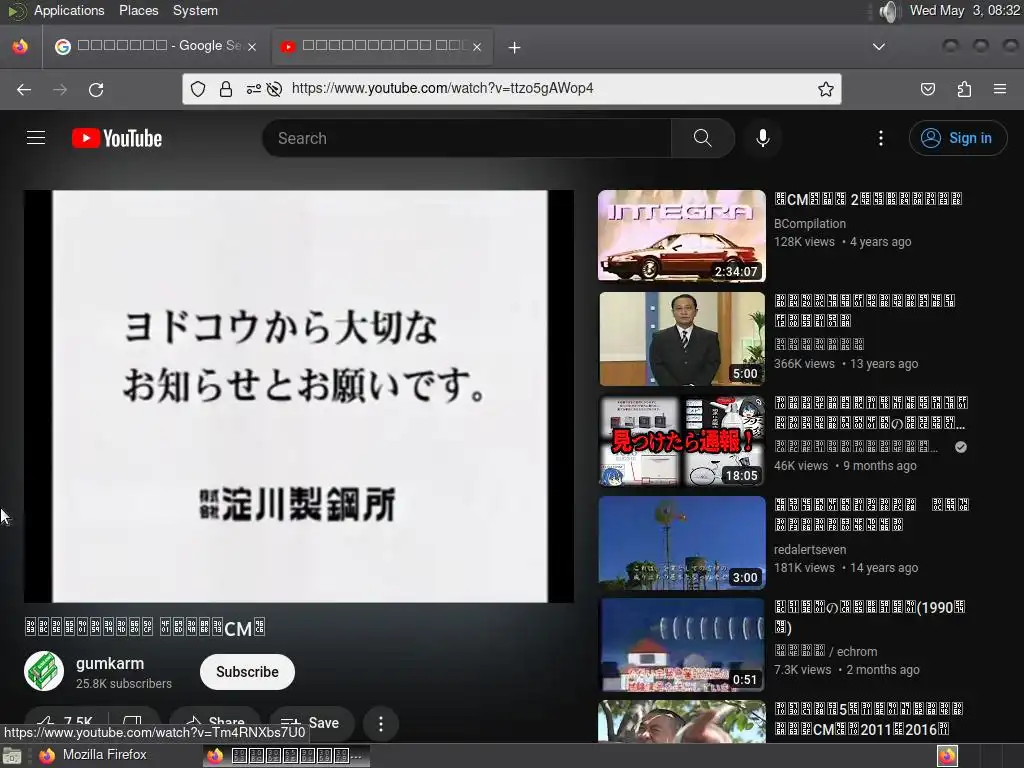
Task: Click the autoplay blocked icon in address bar
Action: (274, 89)
